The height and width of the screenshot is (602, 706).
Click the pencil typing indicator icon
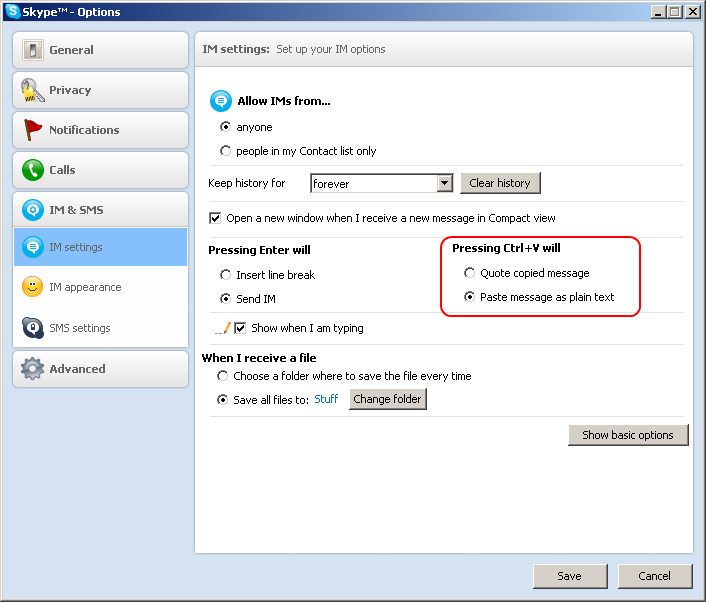pos(223,328)
